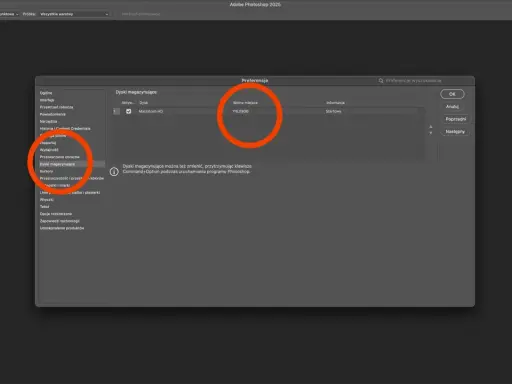Click the info icon beside scratch disk hint

(114, 172)
